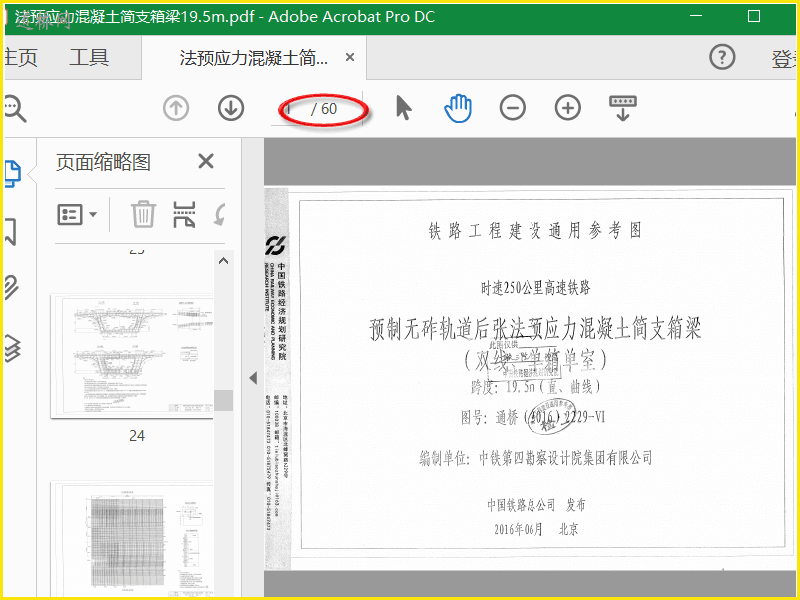The image size is (800, 600).
Task: Open the fit-page scrolling options icon
Action: [623, 108]
